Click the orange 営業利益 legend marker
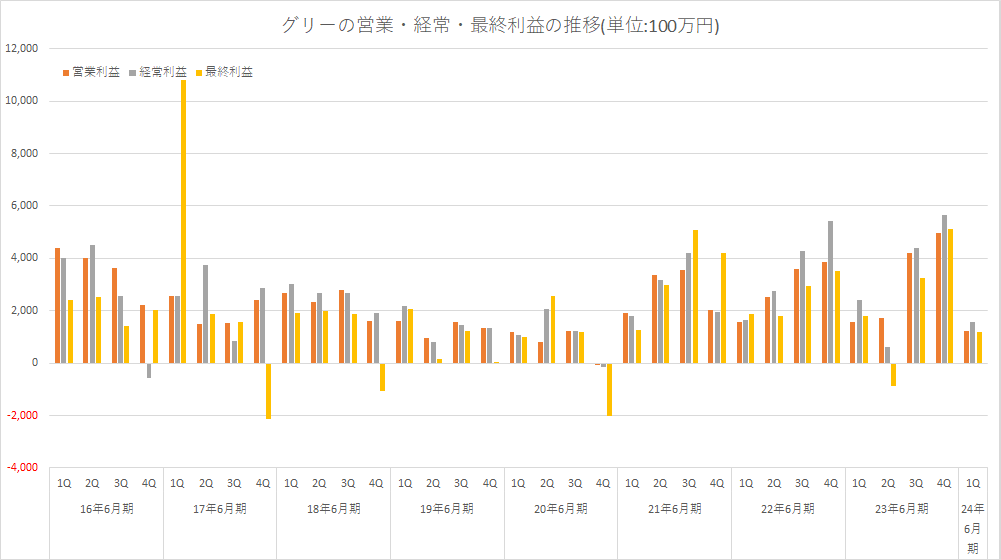 pyautogui.click(x=66, y=73)
